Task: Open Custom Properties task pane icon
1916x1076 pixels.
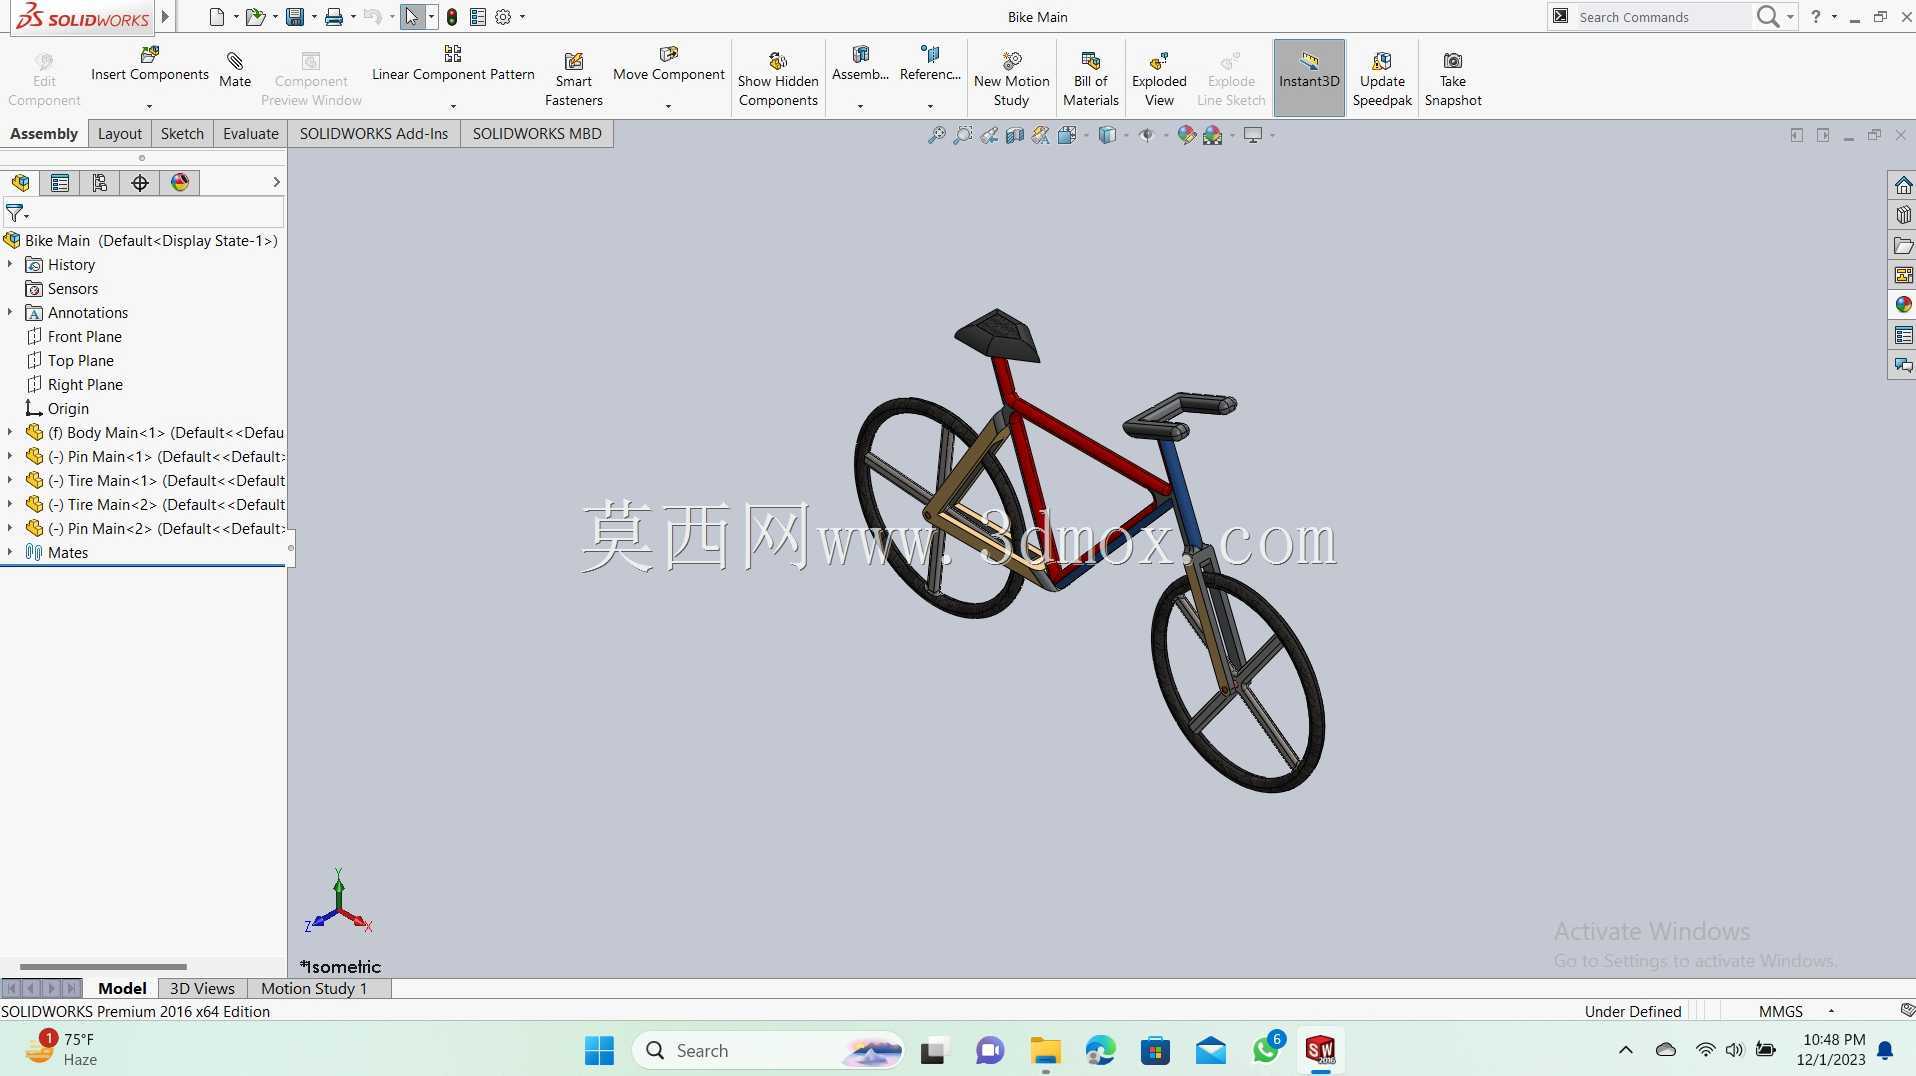Action: pos(1903,335)
